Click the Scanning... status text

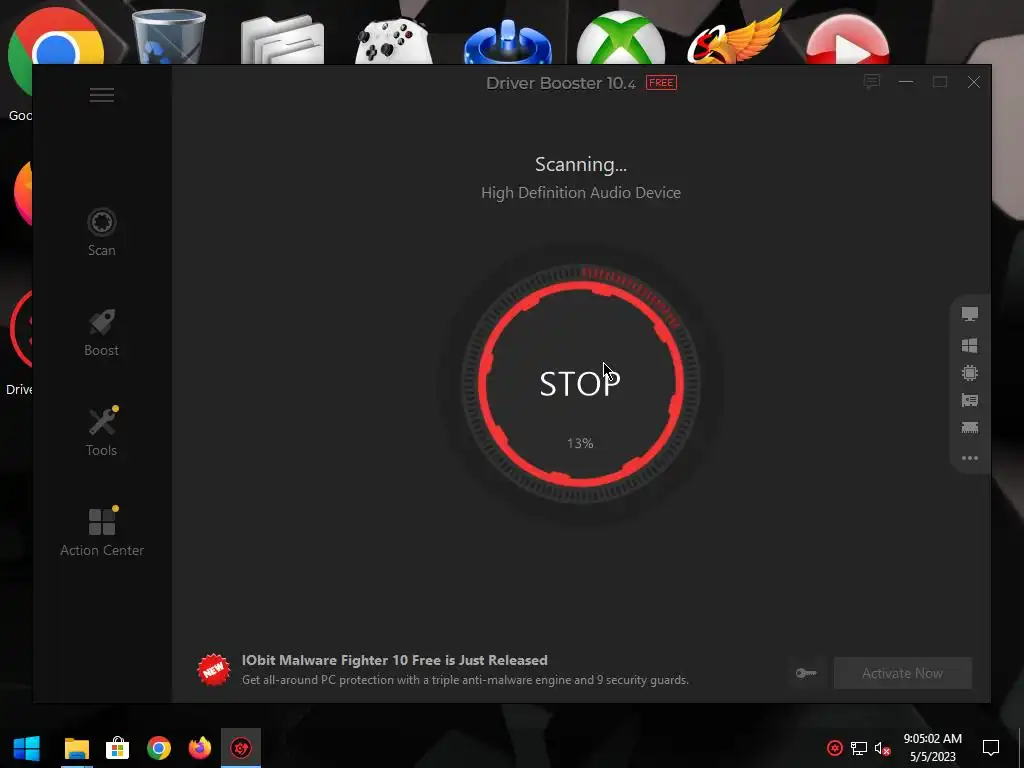(x=581, y=165)
